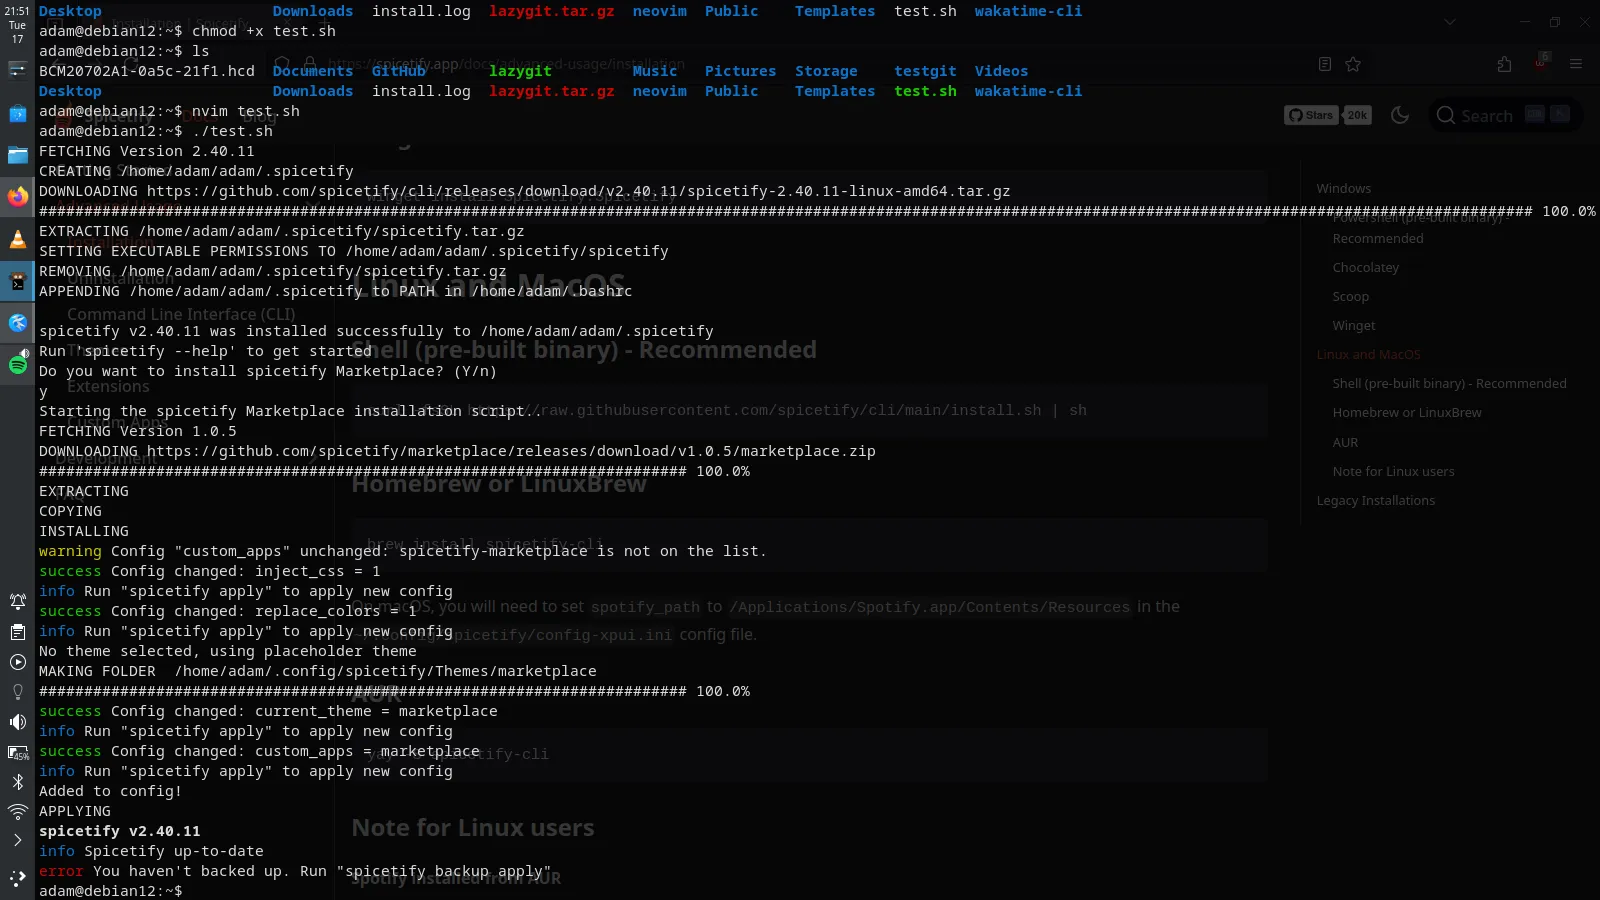The image size is (1600, 900).
Task: Open the KDE application launcher at panel bottom
Action: coord(17,879)
